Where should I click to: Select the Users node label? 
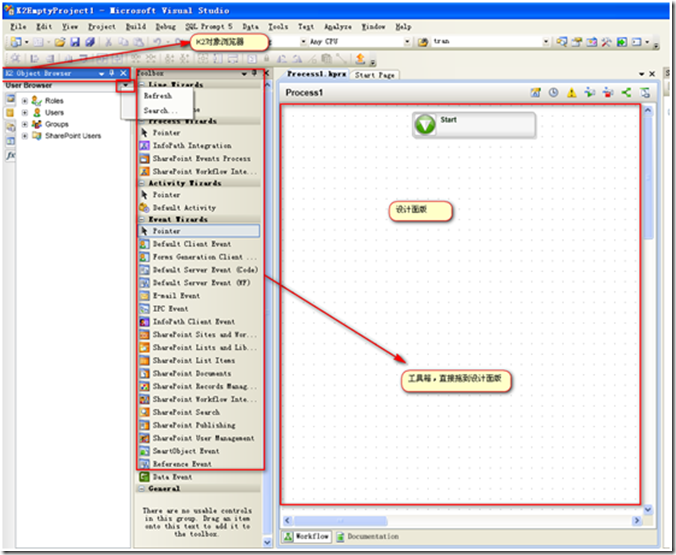tap(54, 113)
